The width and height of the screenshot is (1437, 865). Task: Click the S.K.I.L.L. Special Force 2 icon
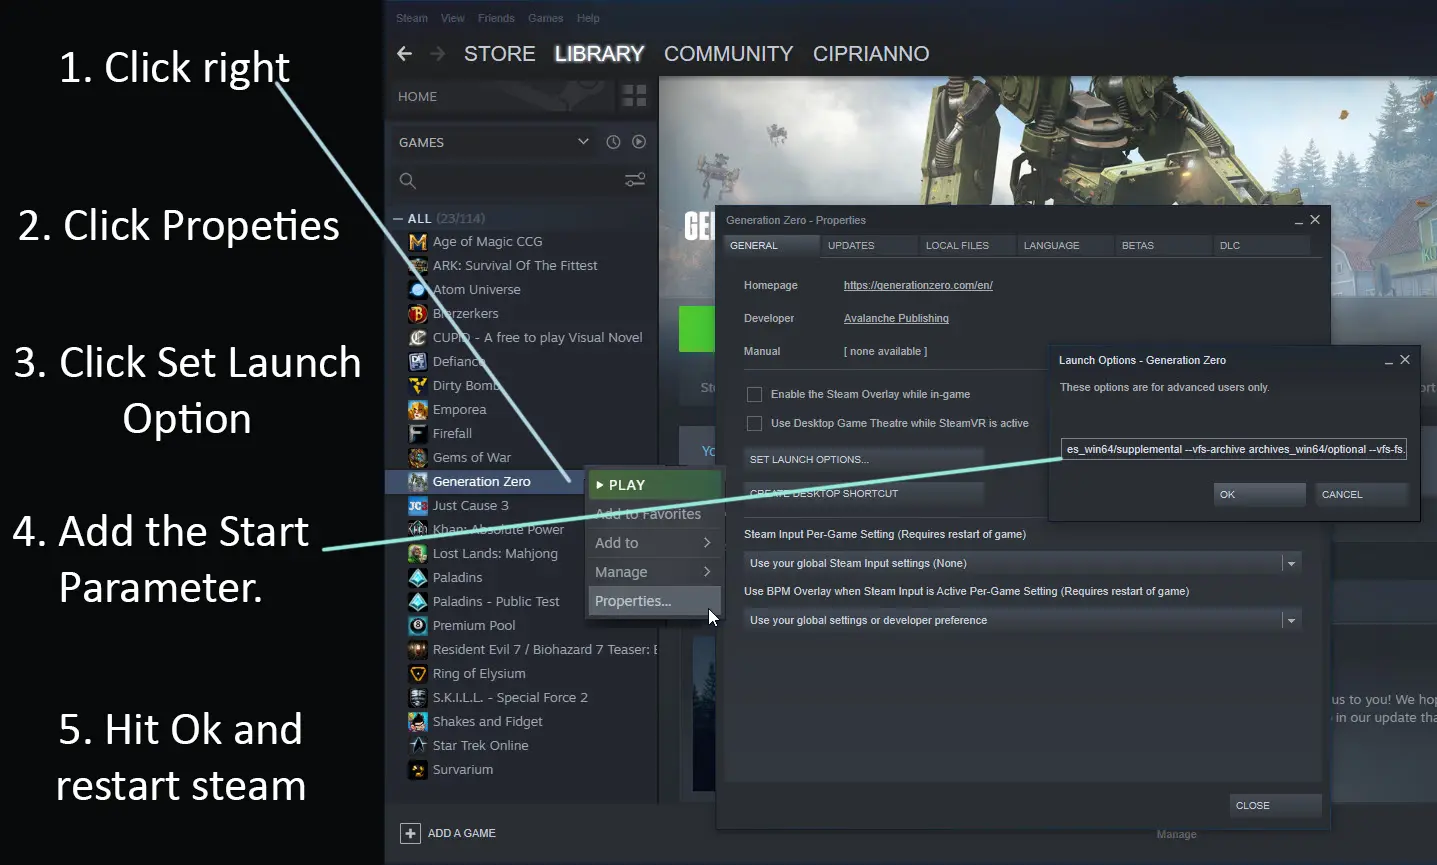[418, 698]
